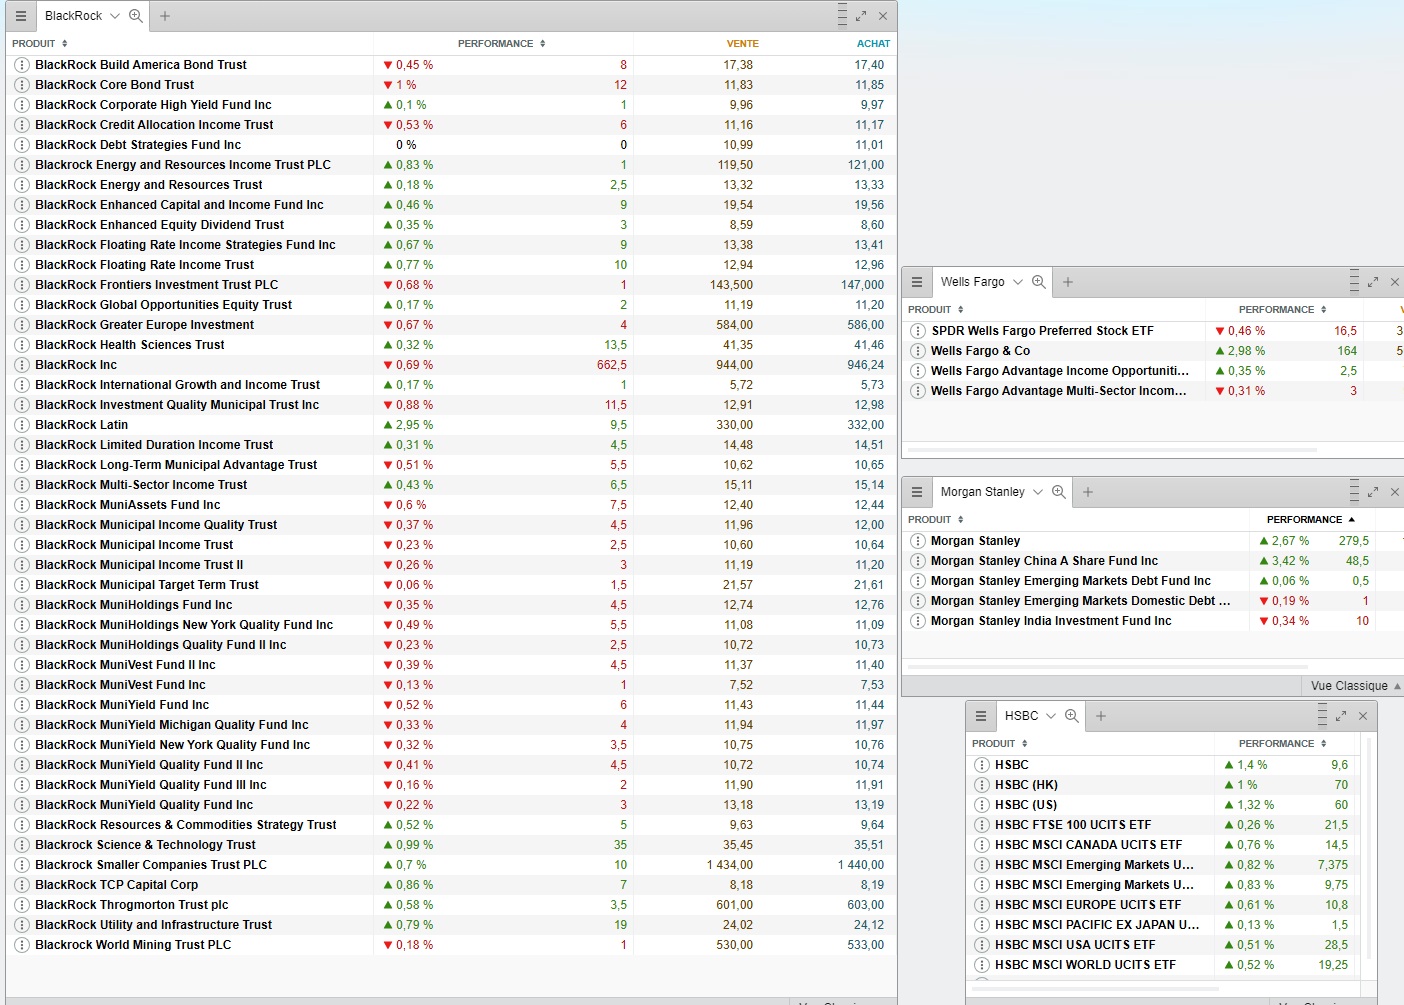
Task: Open the options icon beside Morgan Stanley India Investment Fund Inc
Action: coord(918,621)
